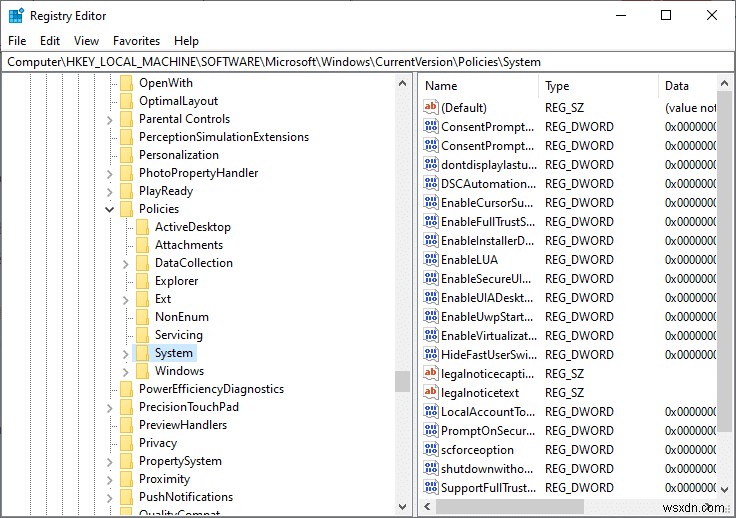Collapse the Policies tree node
The height and width of the screenshot is (518, 736).
coord(109,209)
